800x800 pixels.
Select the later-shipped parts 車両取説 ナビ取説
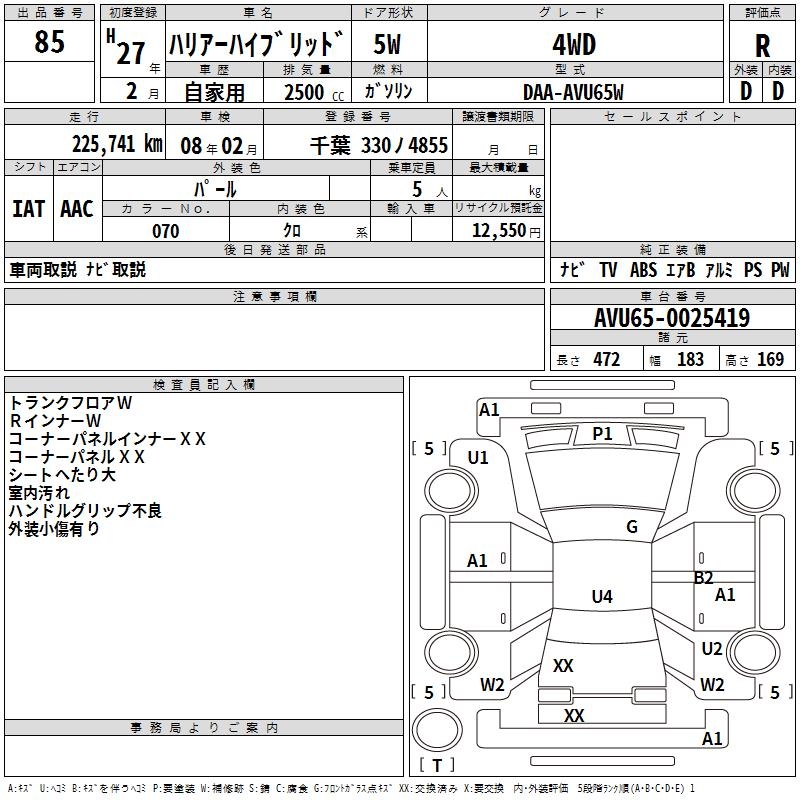tap(78, 269)
